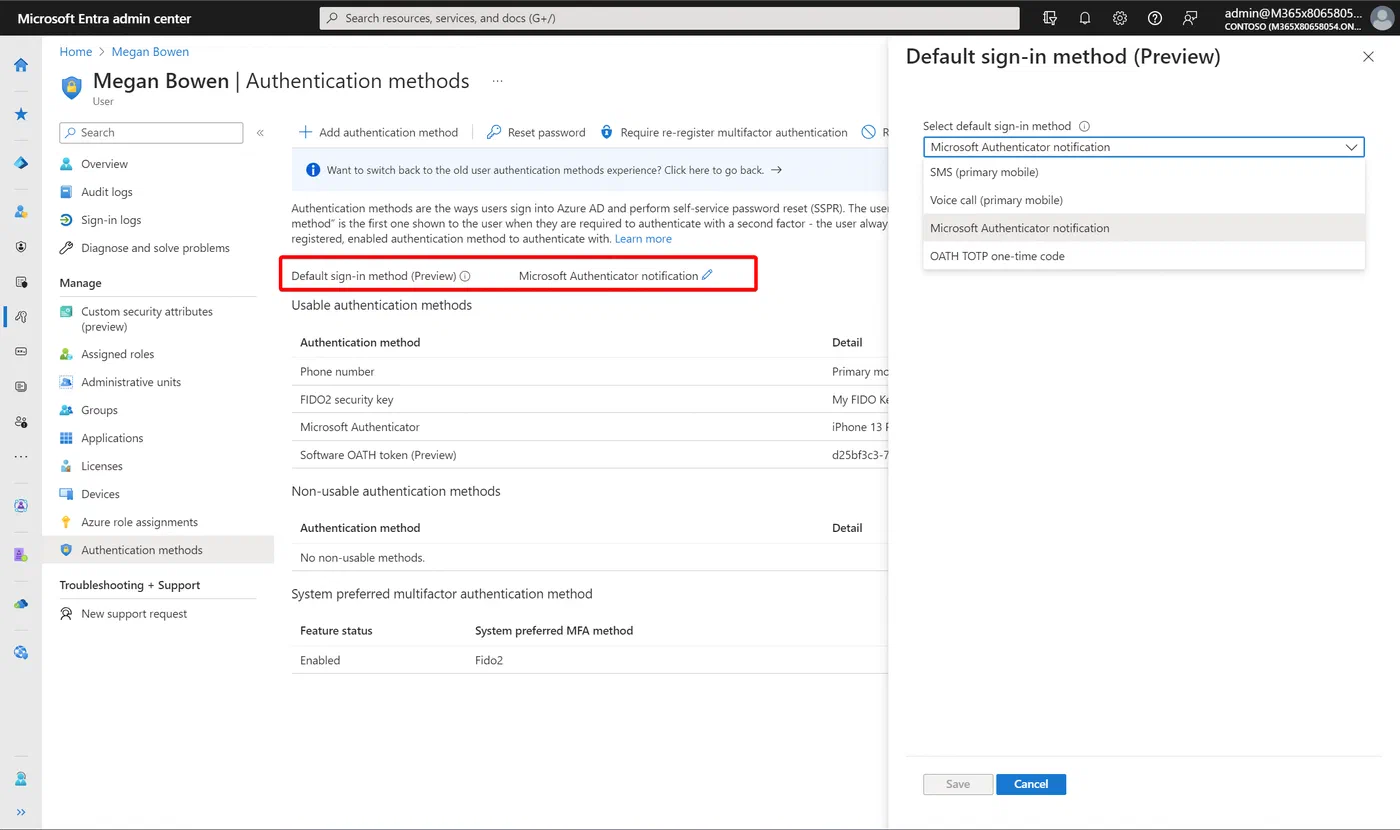
Task: Click the Fido2 system preferred MFA value
Action: (x=489, y=660)
